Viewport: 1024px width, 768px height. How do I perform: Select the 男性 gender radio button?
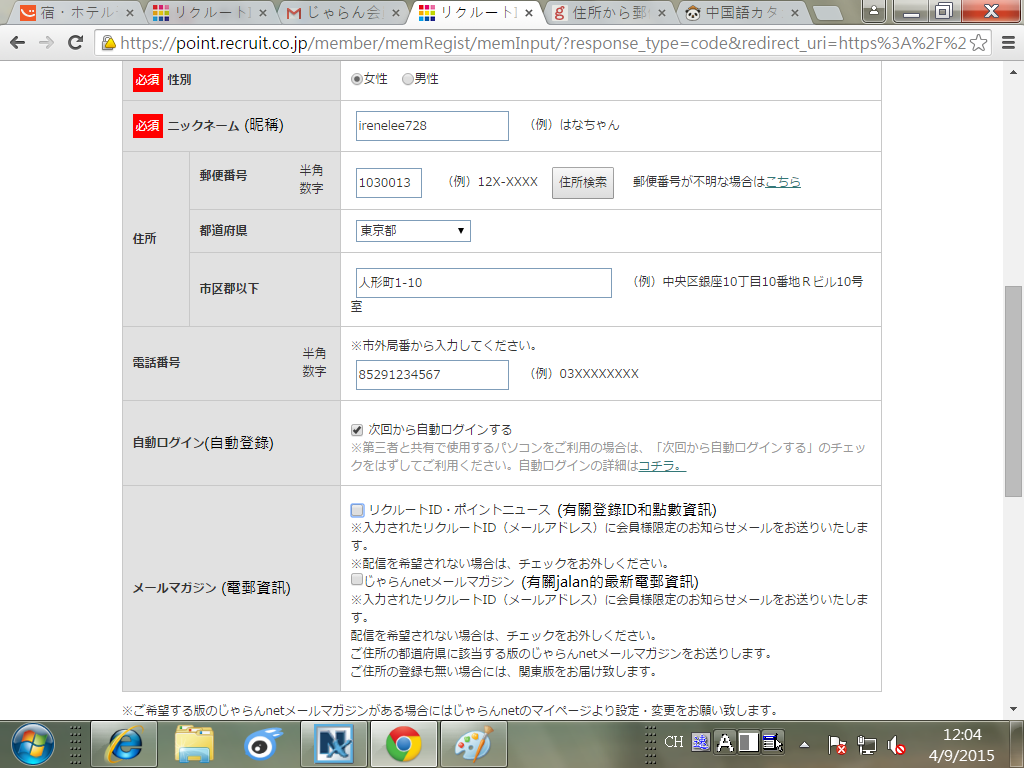click(x=408, y=79)
